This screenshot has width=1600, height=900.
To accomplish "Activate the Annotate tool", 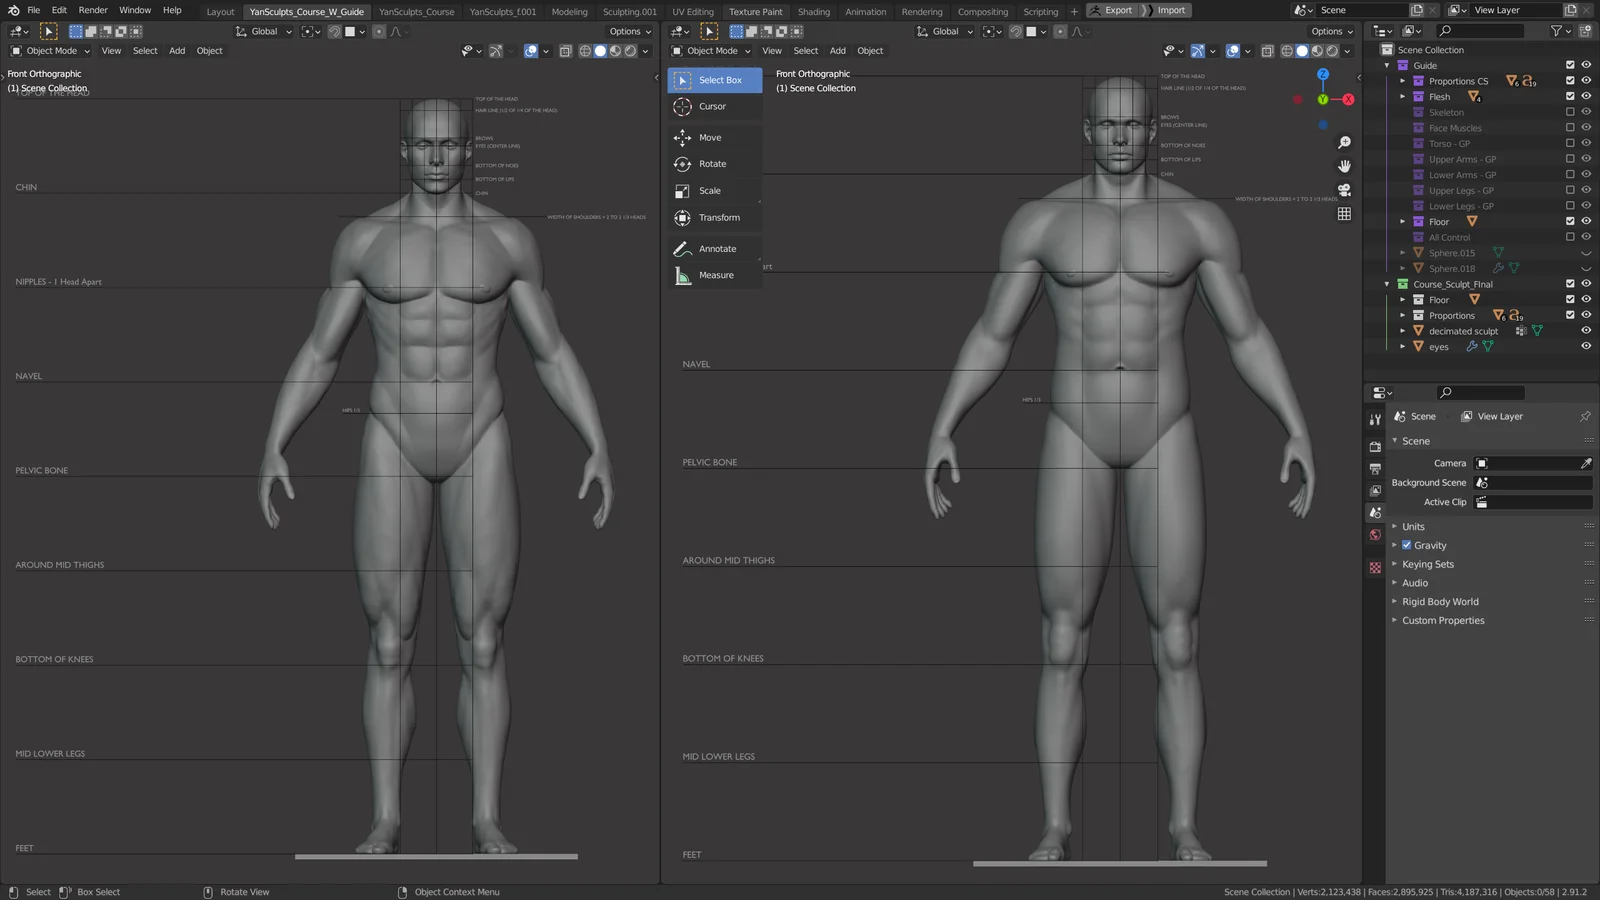I will pyautogui.click(x=716, y=248).
